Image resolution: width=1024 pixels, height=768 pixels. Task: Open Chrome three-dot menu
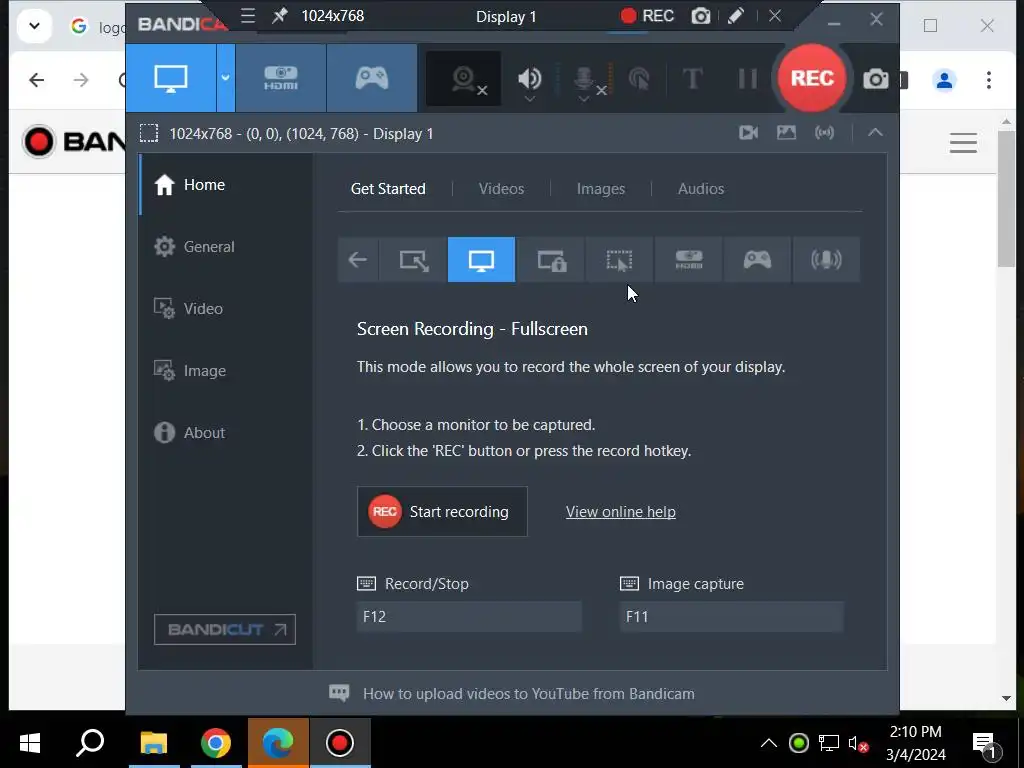[989, 80]
